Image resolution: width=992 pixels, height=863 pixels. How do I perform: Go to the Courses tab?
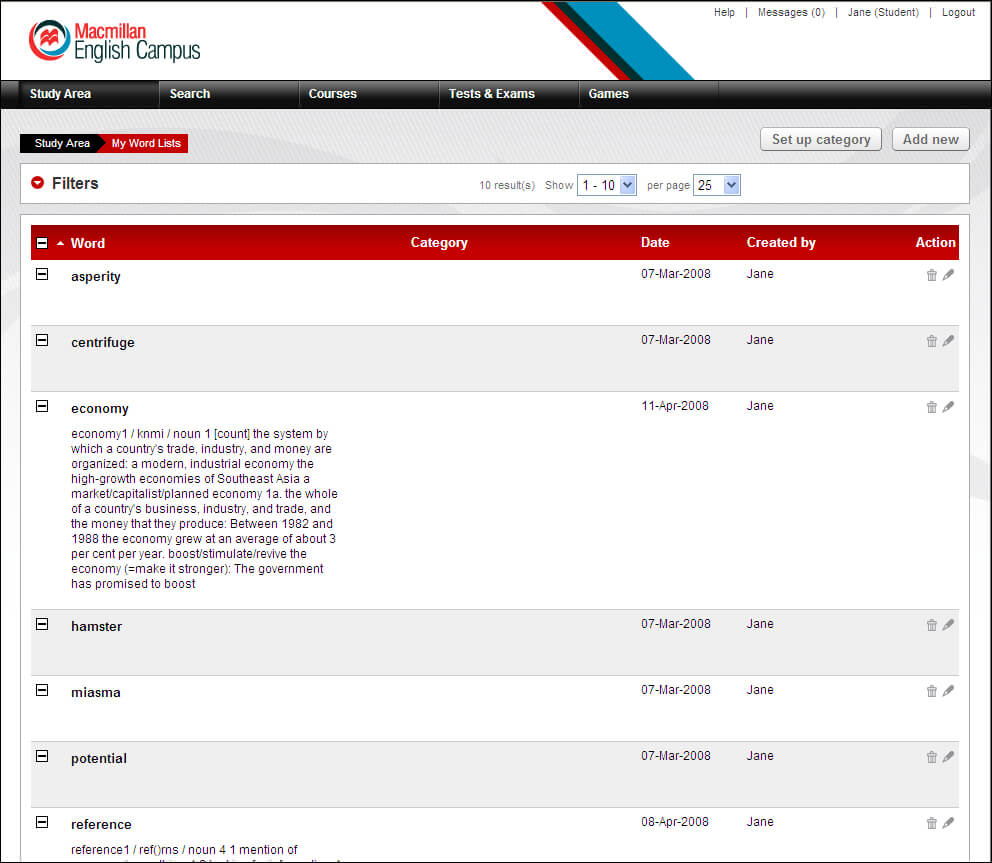pyautogui.click(x=332, y=94)
